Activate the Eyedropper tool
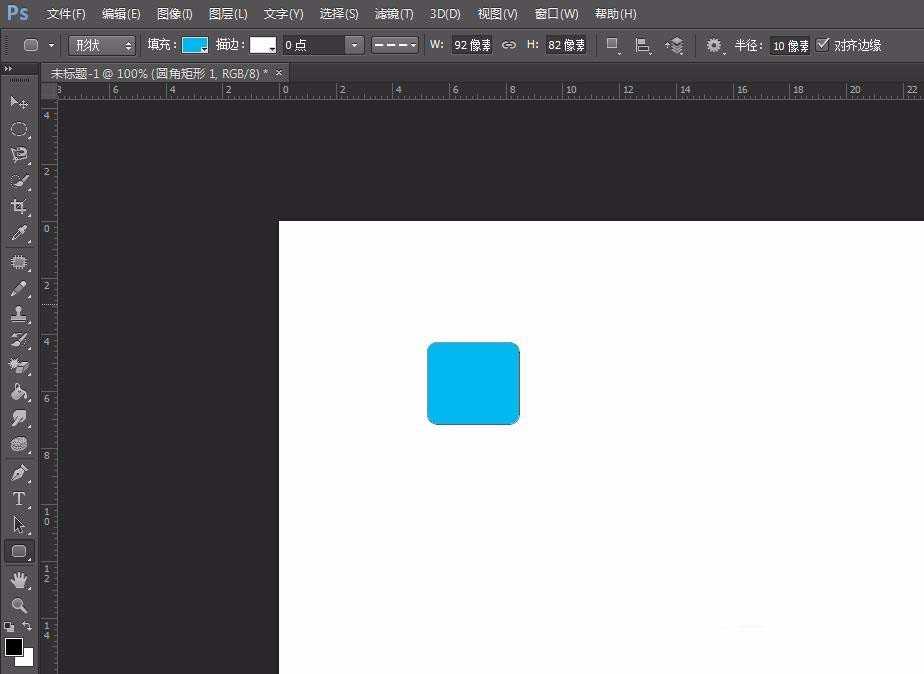 coord(19,233)
